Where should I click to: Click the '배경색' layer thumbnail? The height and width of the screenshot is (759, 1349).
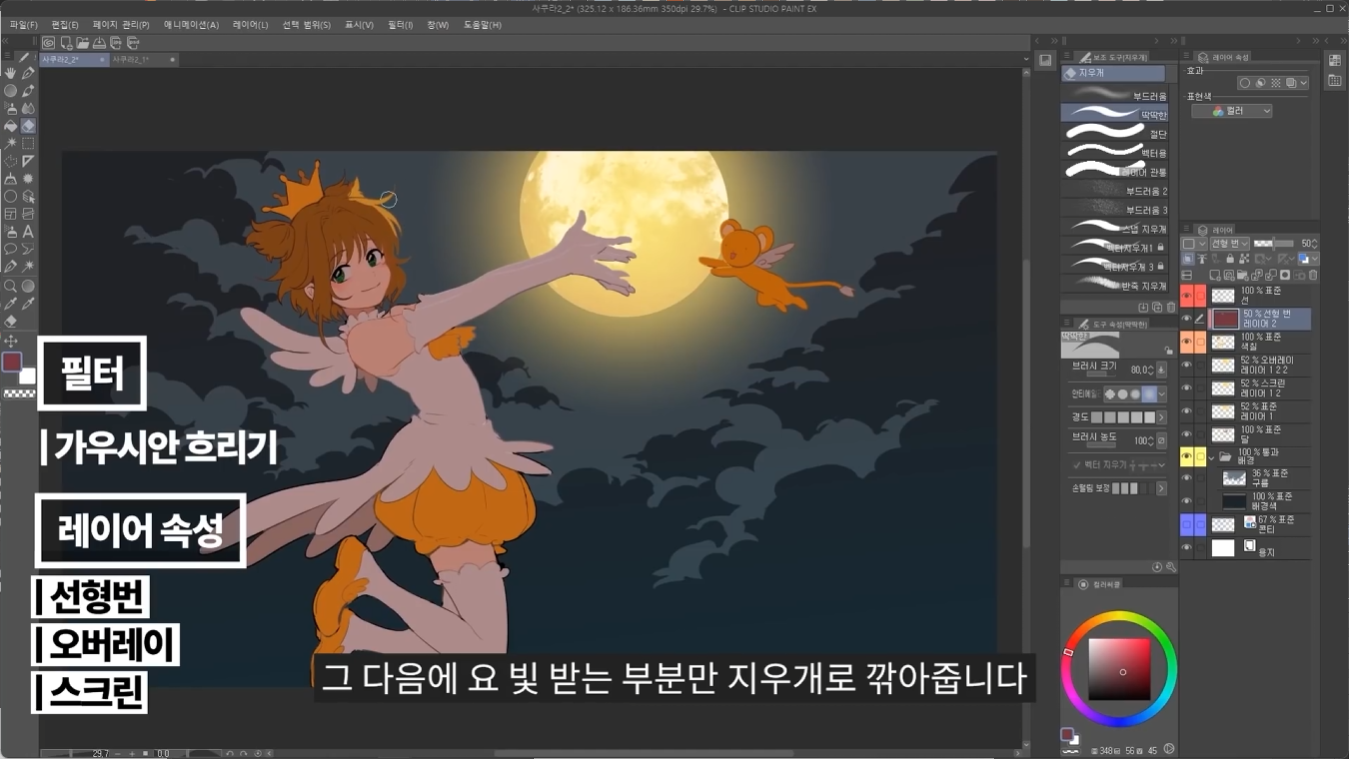(x=1234, y=501)
